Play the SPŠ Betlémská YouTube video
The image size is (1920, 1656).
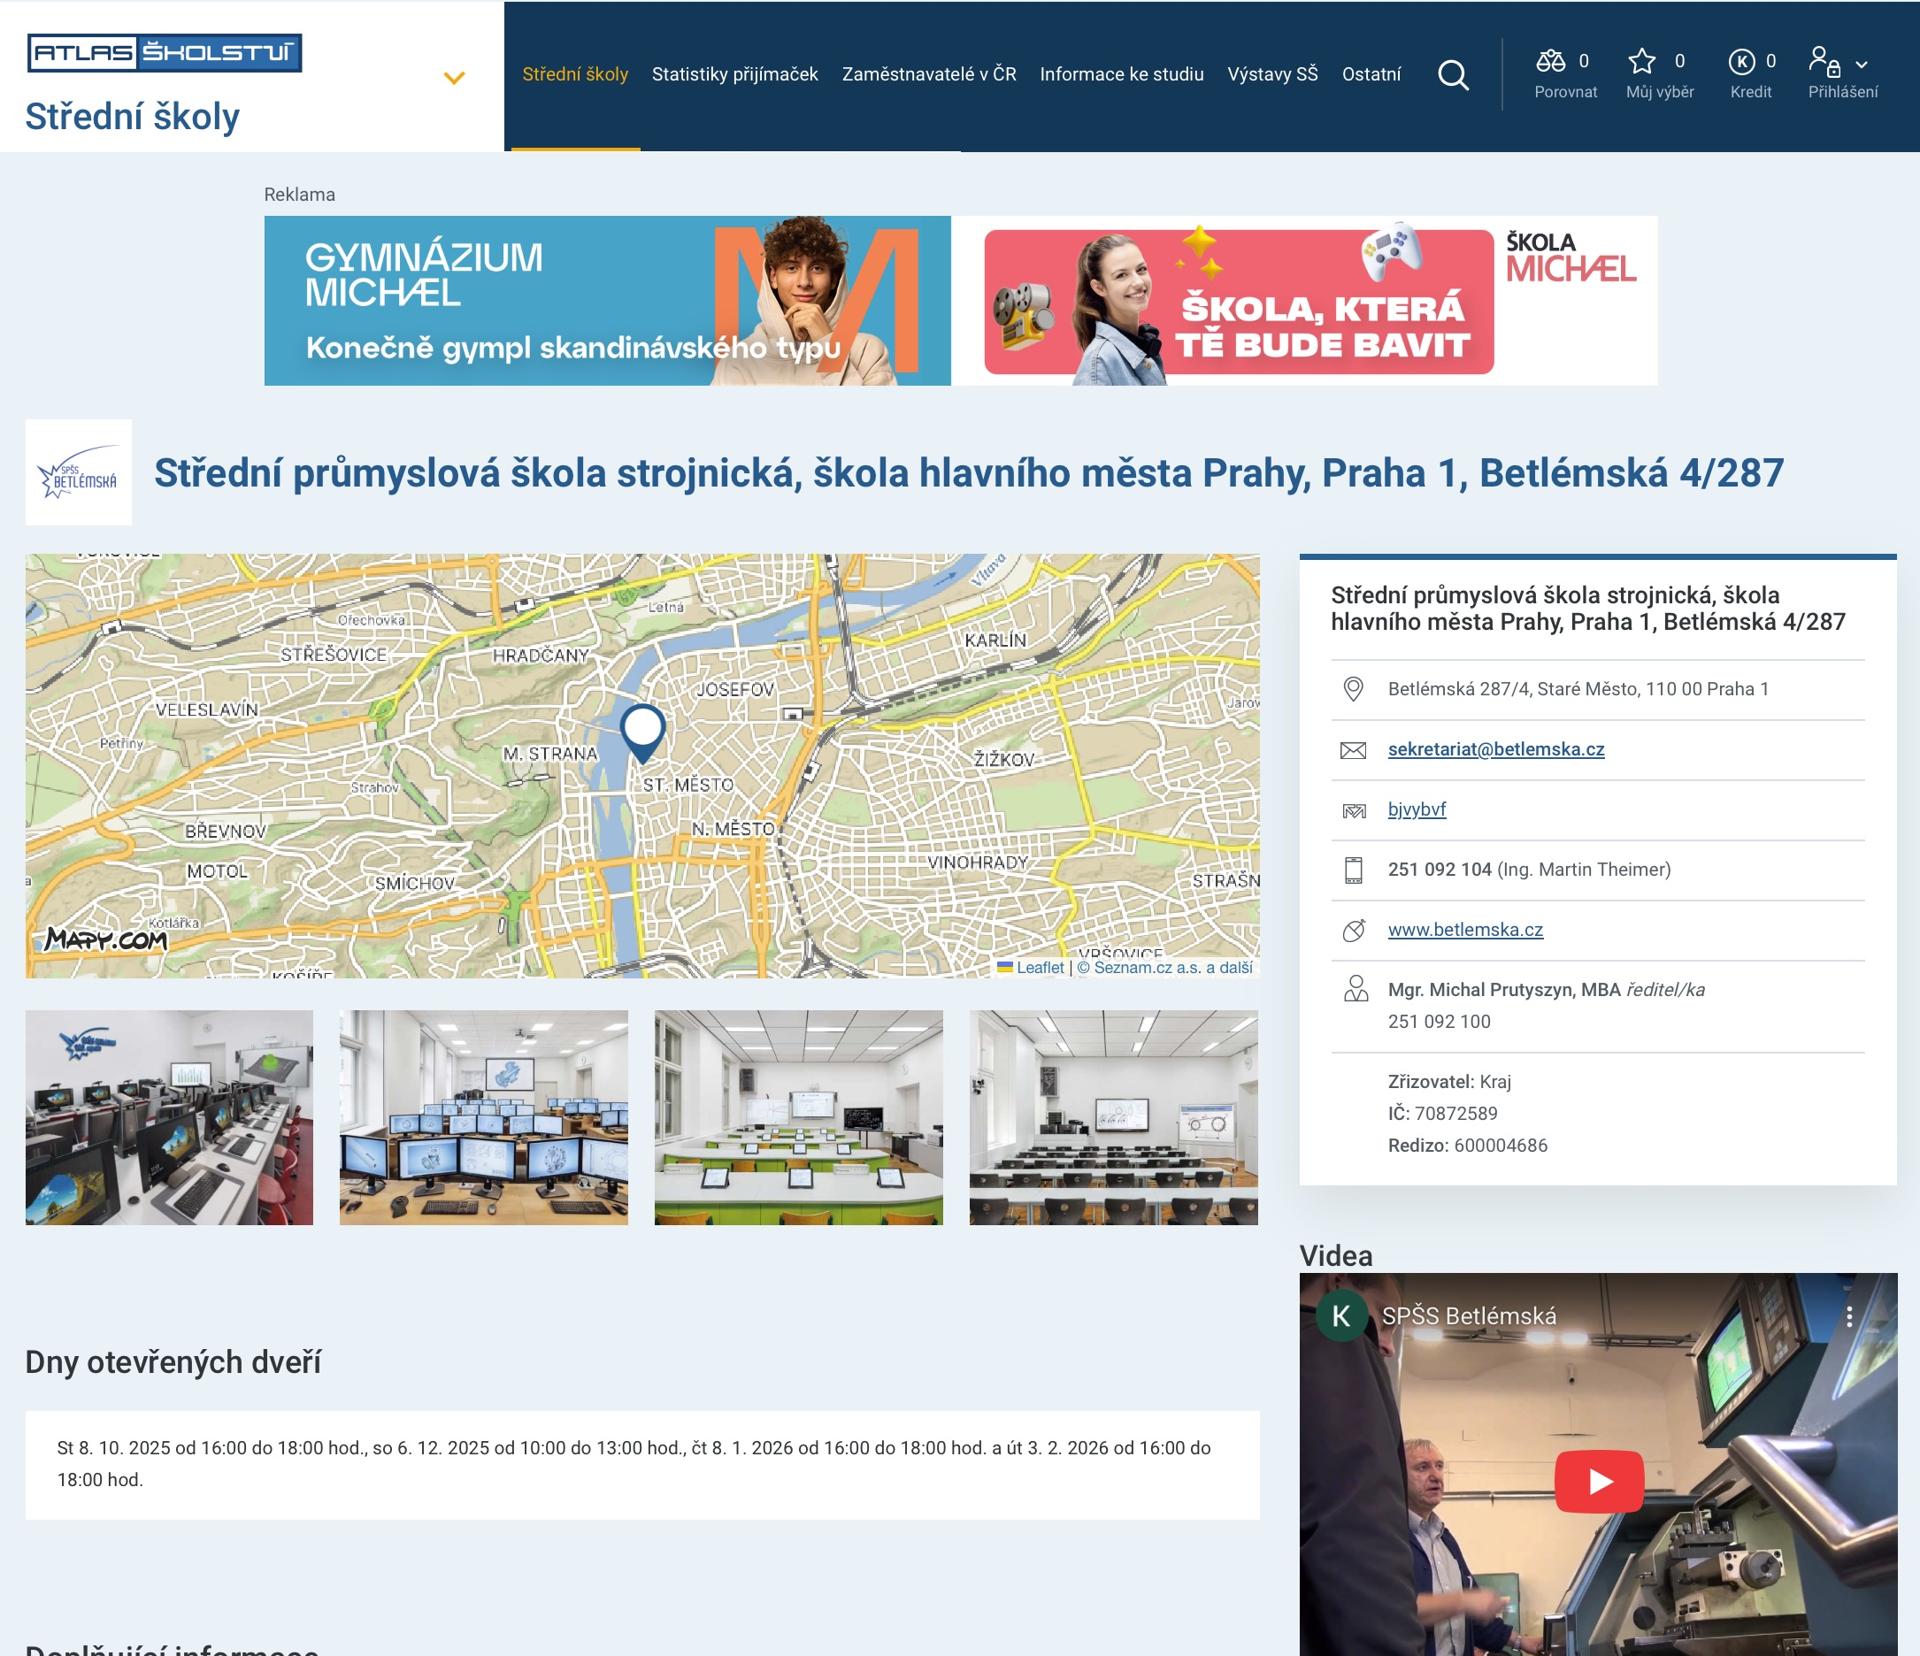point(1598,1481)
